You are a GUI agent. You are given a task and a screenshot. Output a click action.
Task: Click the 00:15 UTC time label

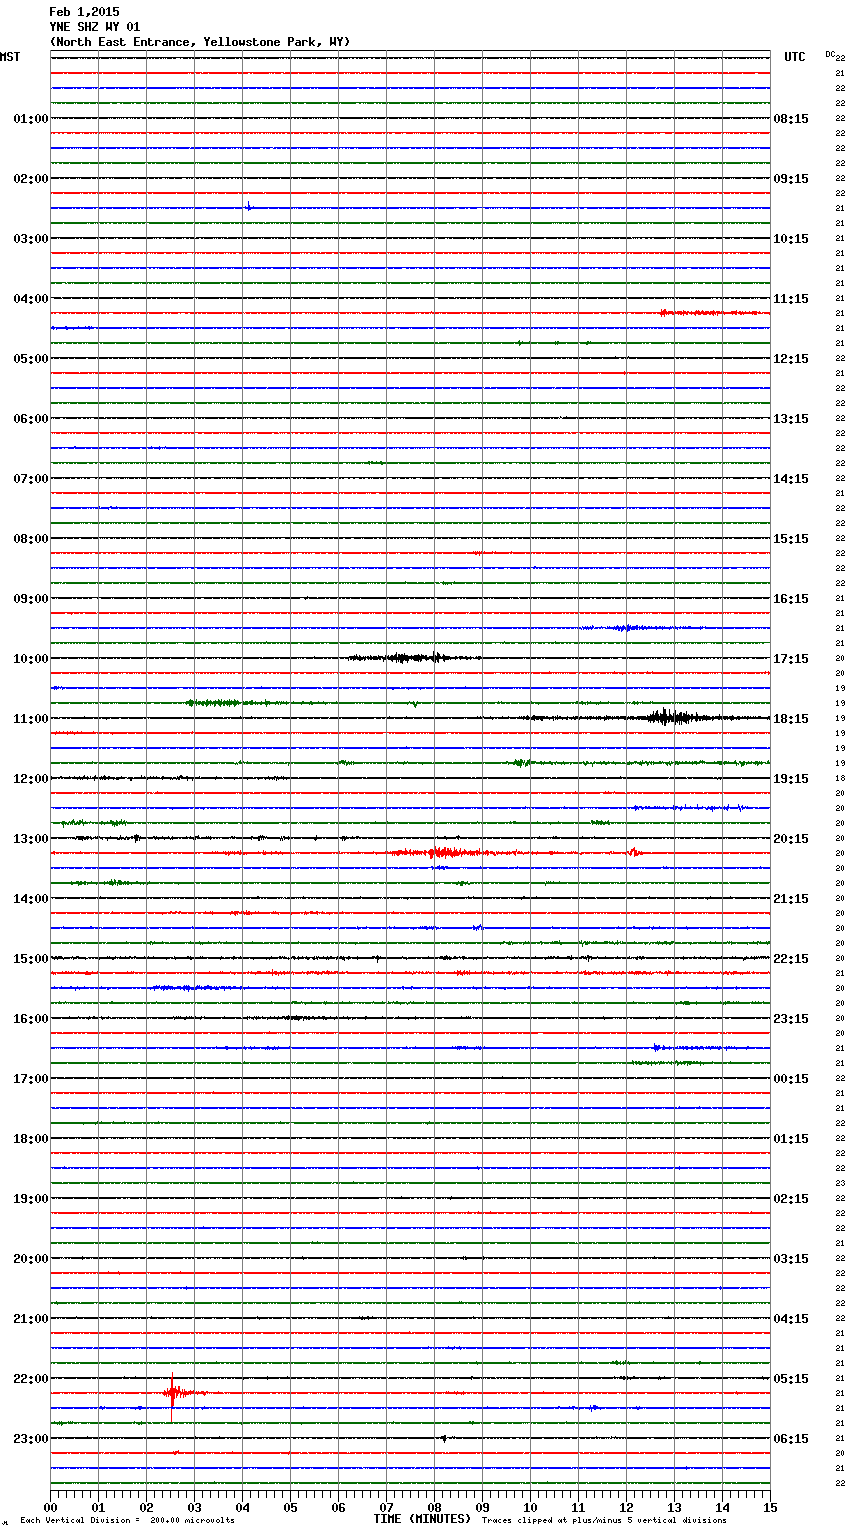[791, 1079]
